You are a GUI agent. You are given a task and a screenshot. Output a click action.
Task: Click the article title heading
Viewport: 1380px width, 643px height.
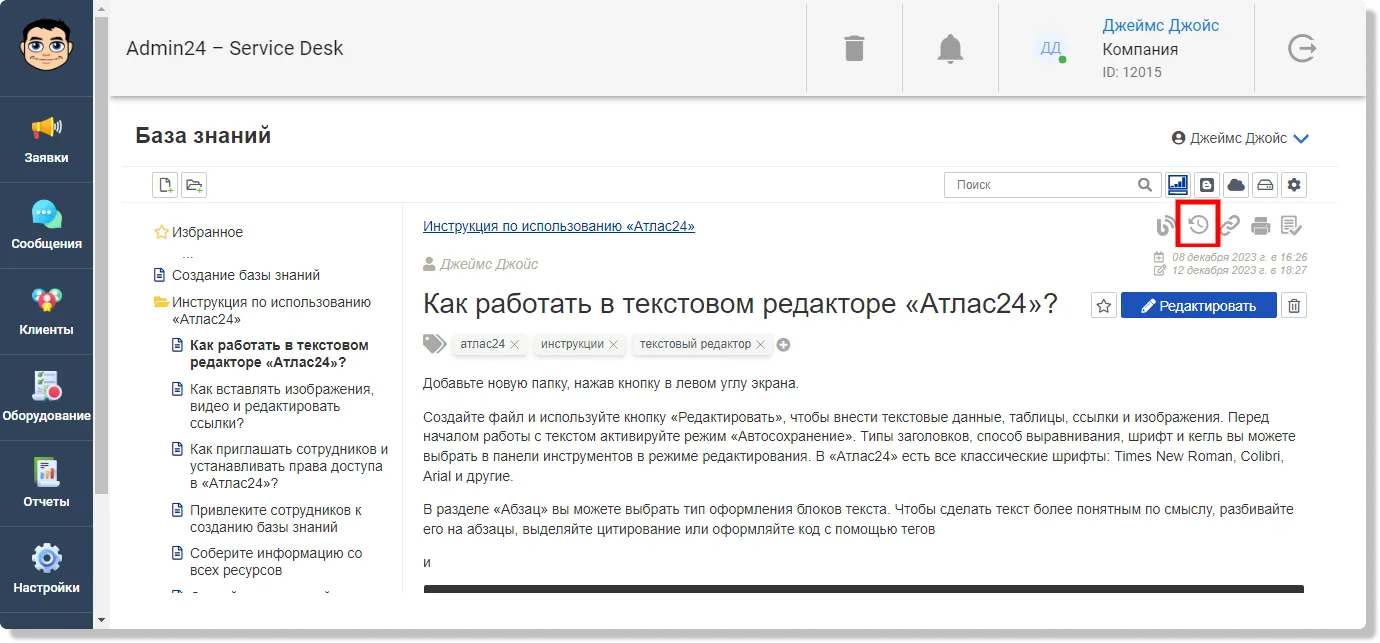[740, 304]
